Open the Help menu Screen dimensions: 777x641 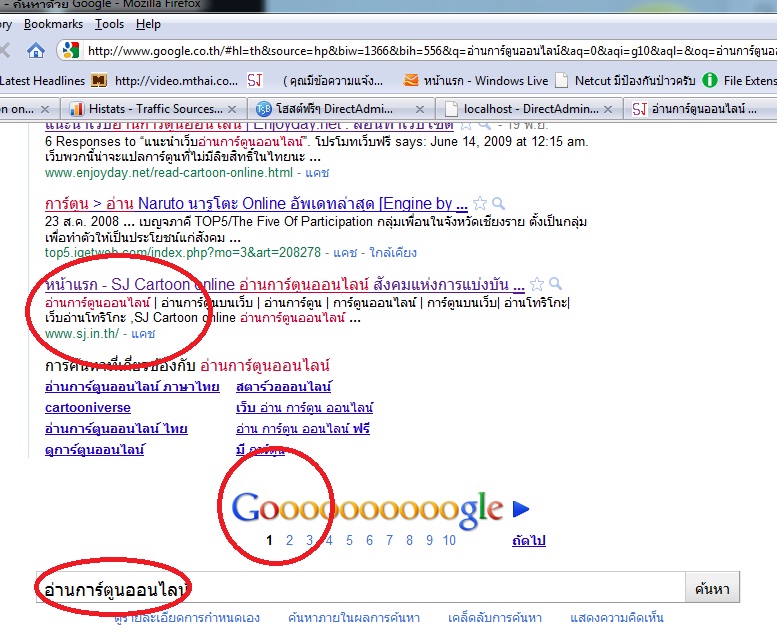click(x=148, y=24)
